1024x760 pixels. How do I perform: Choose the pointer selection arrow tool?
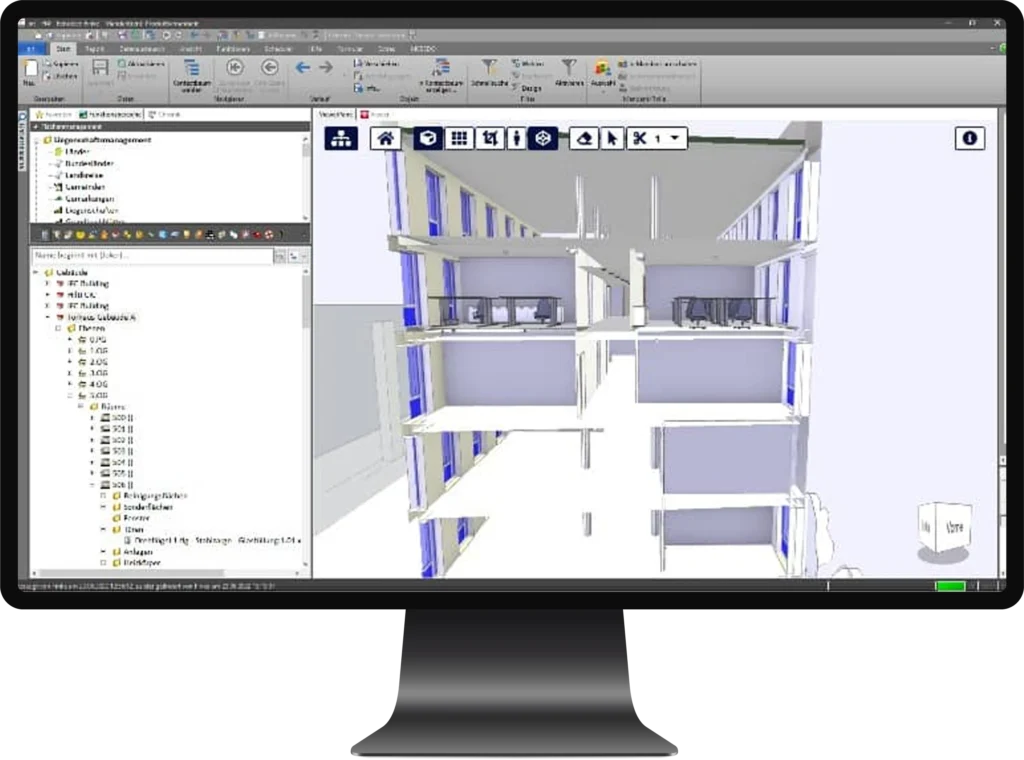[612, 139]
